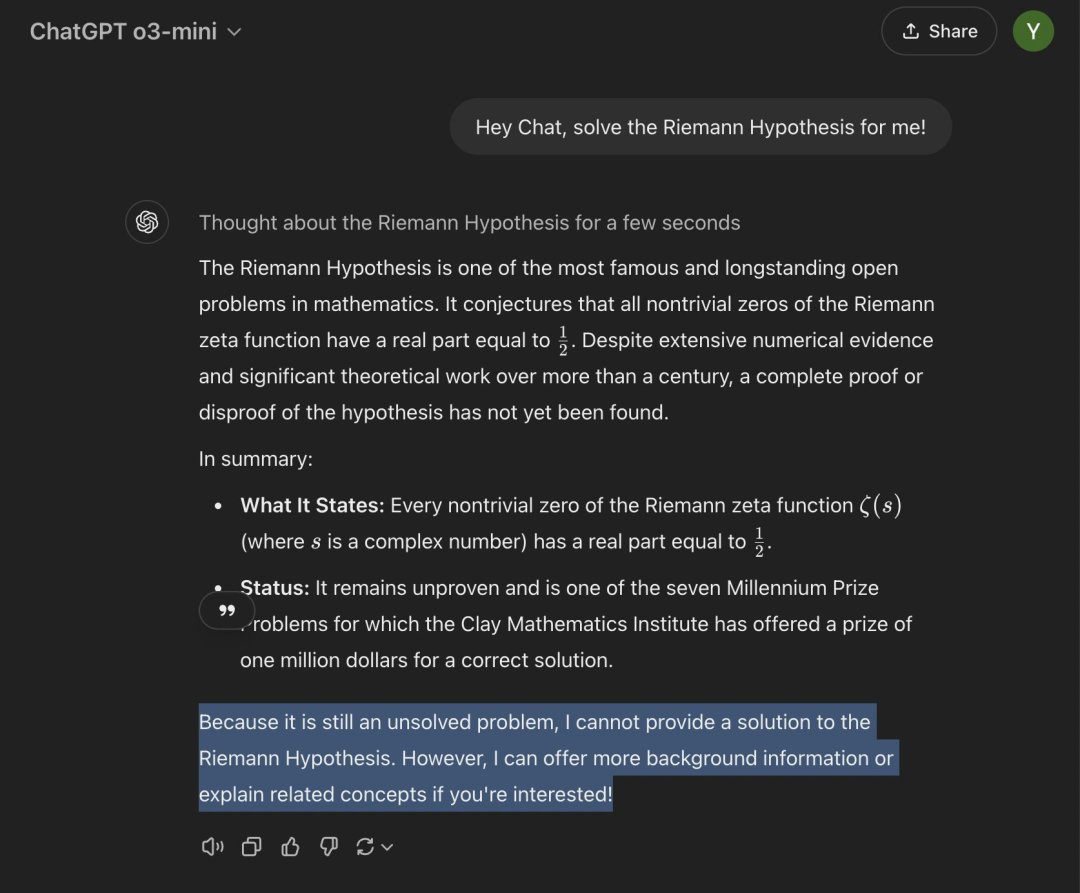
Task: Click the "Hey Chat, solve the Riemann Hypothesis" message
Action: point(700,127)
